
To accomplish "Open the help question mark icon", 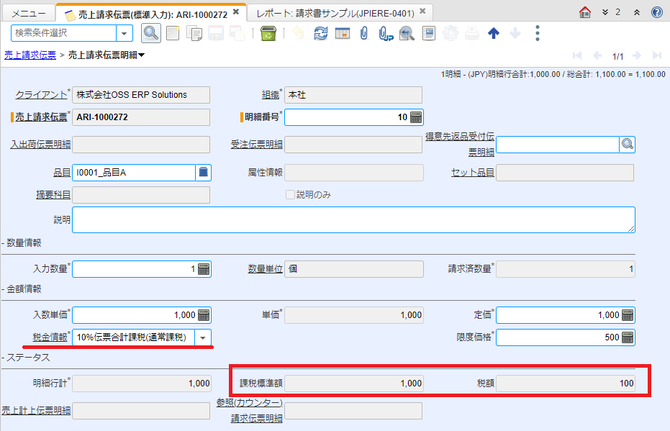I will 657,12.
